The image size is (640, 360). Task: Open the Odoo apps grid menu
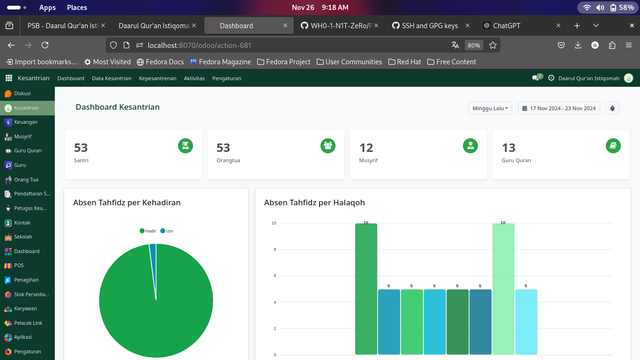pyautogui.click(x=9, y=78)
